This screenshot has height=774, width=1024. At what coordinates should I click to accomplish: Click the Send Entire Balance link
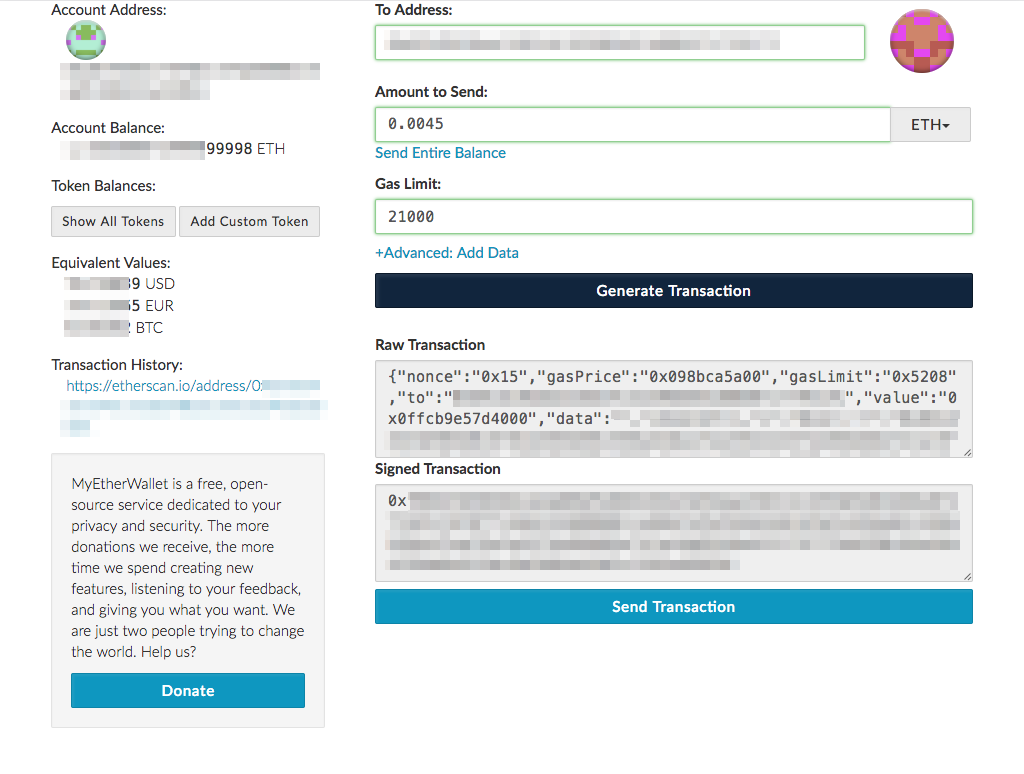coord(440,153)
